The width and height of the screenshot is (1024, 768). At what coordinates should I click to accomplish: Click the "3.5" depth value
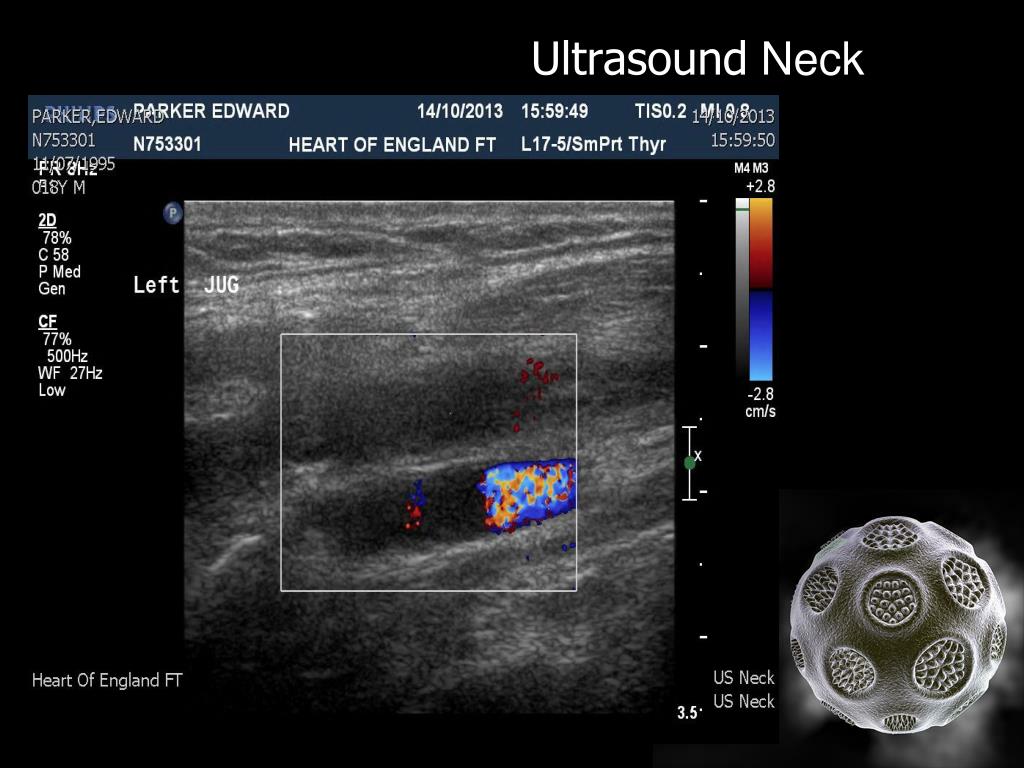tap(688, 712)
